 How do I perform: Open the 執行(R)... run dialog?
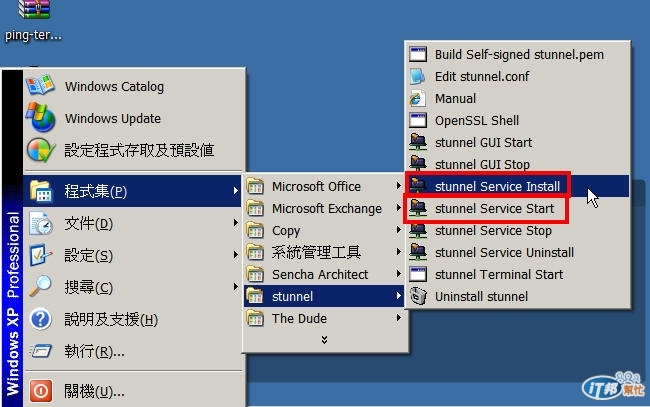(x=133, y=351)
